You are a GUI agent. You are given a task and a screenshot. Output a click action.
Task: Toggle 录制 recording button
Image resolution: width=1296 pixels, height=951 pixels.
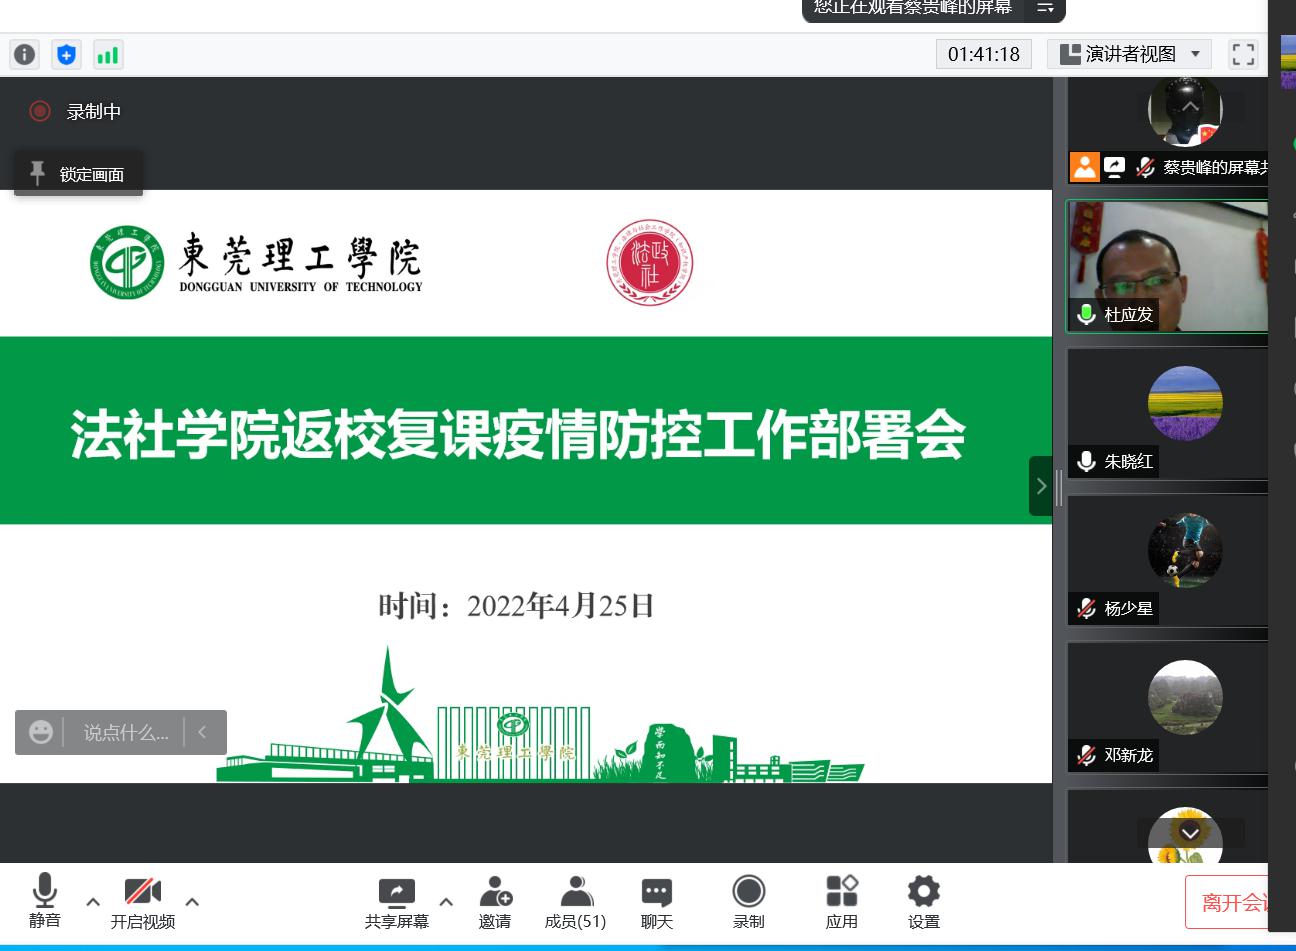coord(748,902)
